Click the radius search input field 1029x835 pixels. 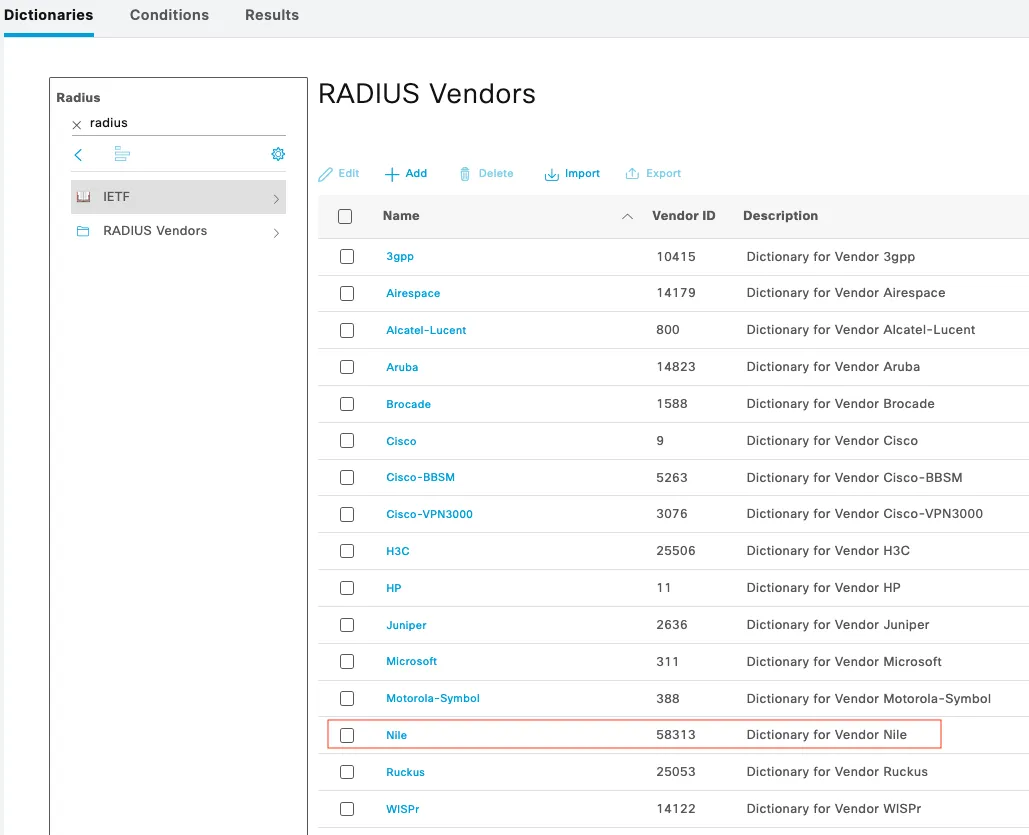click(186, 123)
